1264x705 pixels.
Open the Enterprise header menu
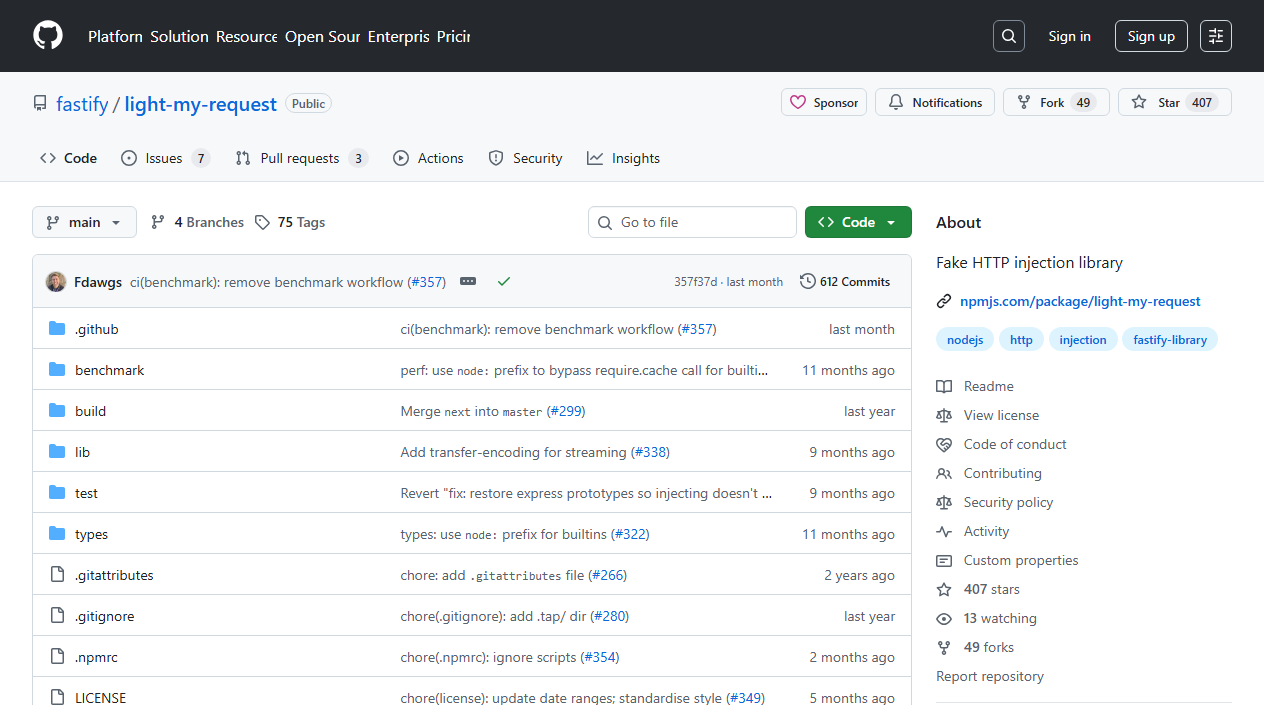(x=398, y=36)
